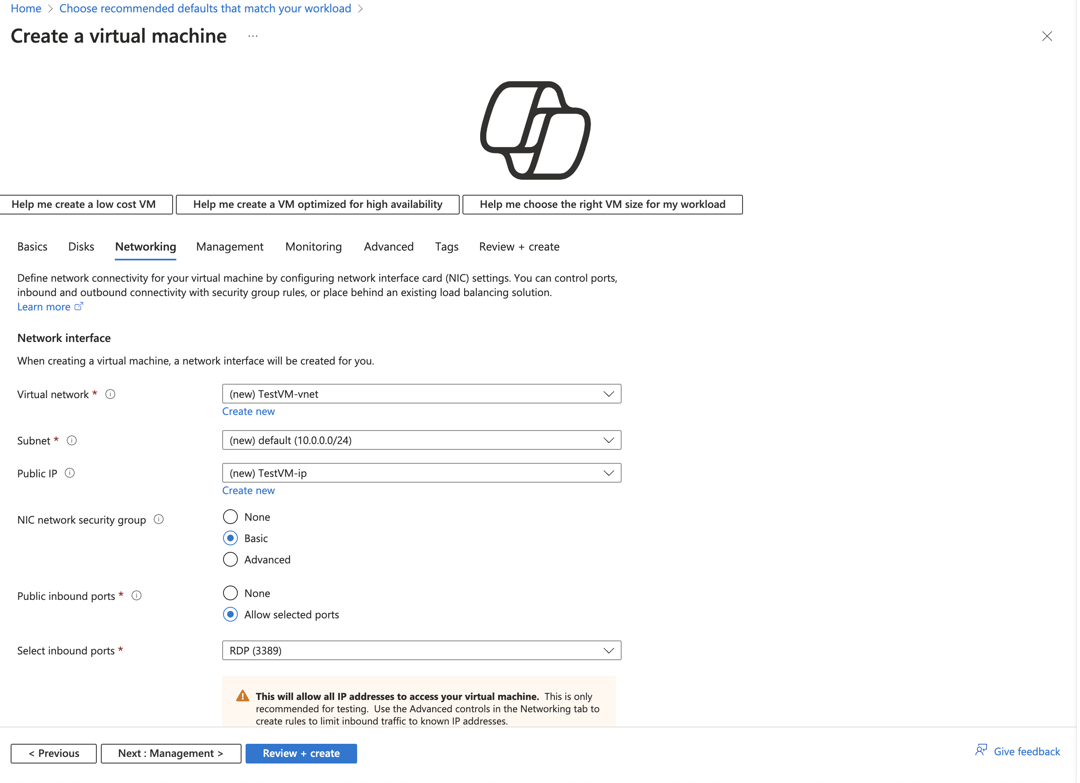This screenshot has width=1080, height=783.
Task: Click Create new under Virtual network
Action: click(248, 411)
